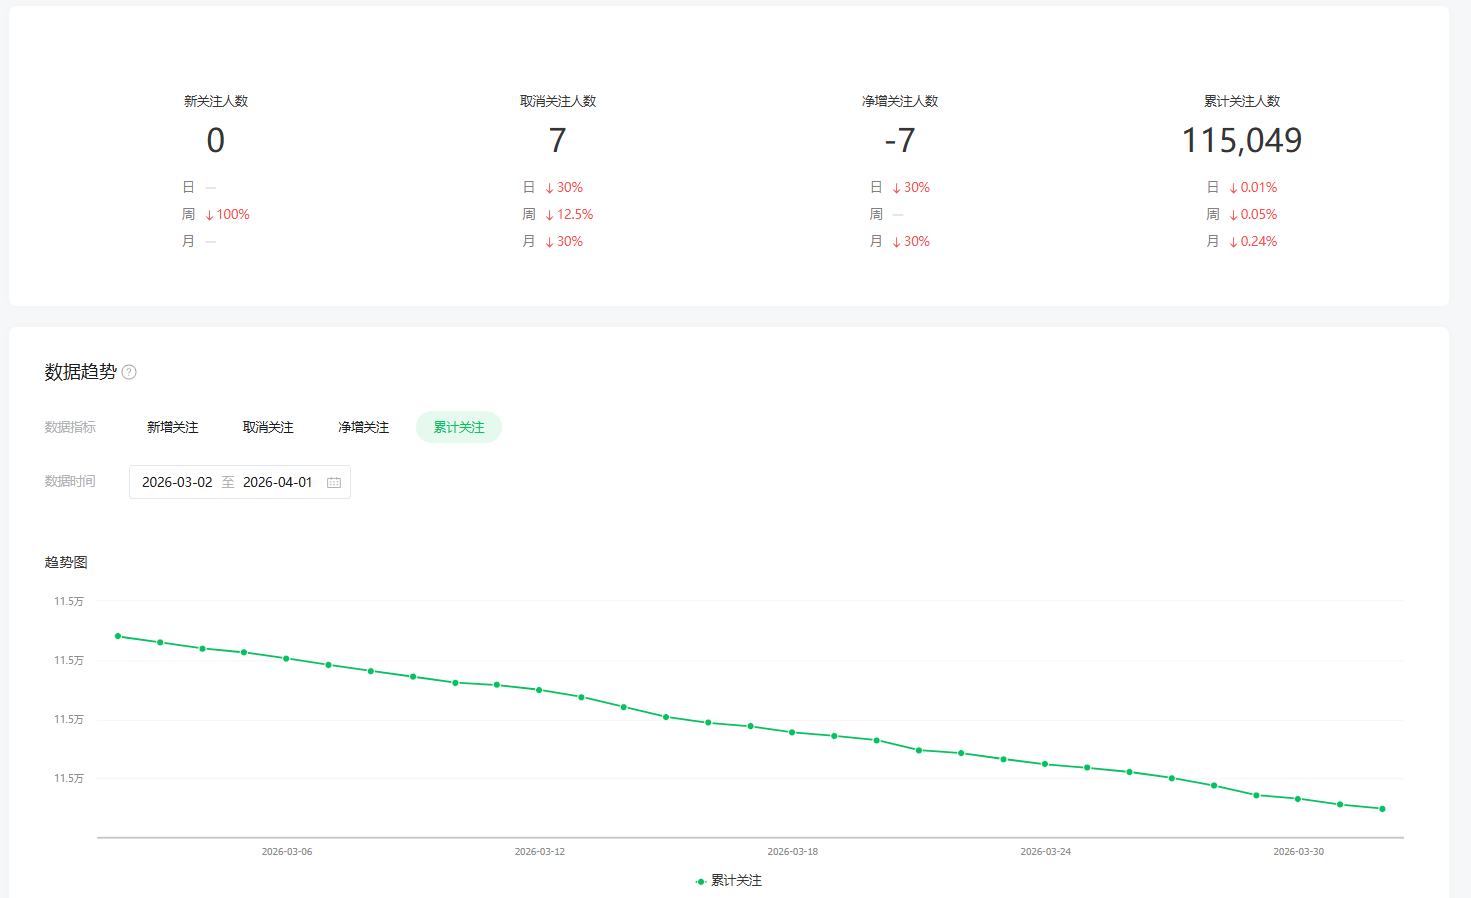1471x898 pixels.
Task: Click the 取消关注人数 card heading
Action: tap(558, 101)
